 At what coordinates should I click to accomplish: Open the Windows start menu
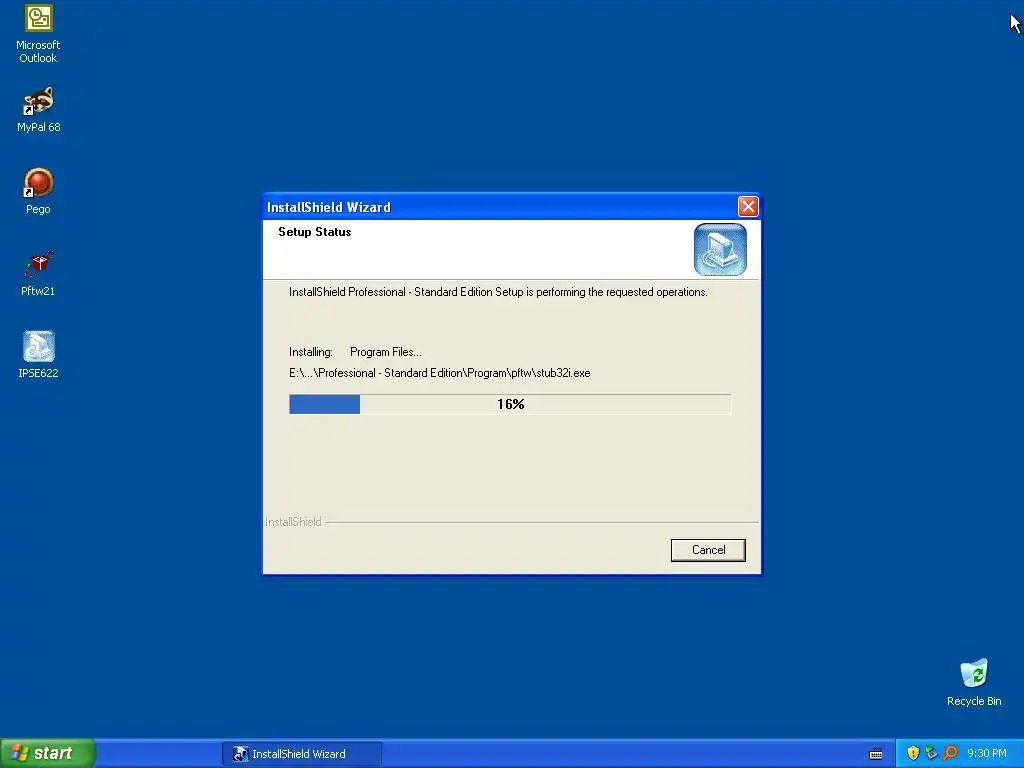coord(48,753)
